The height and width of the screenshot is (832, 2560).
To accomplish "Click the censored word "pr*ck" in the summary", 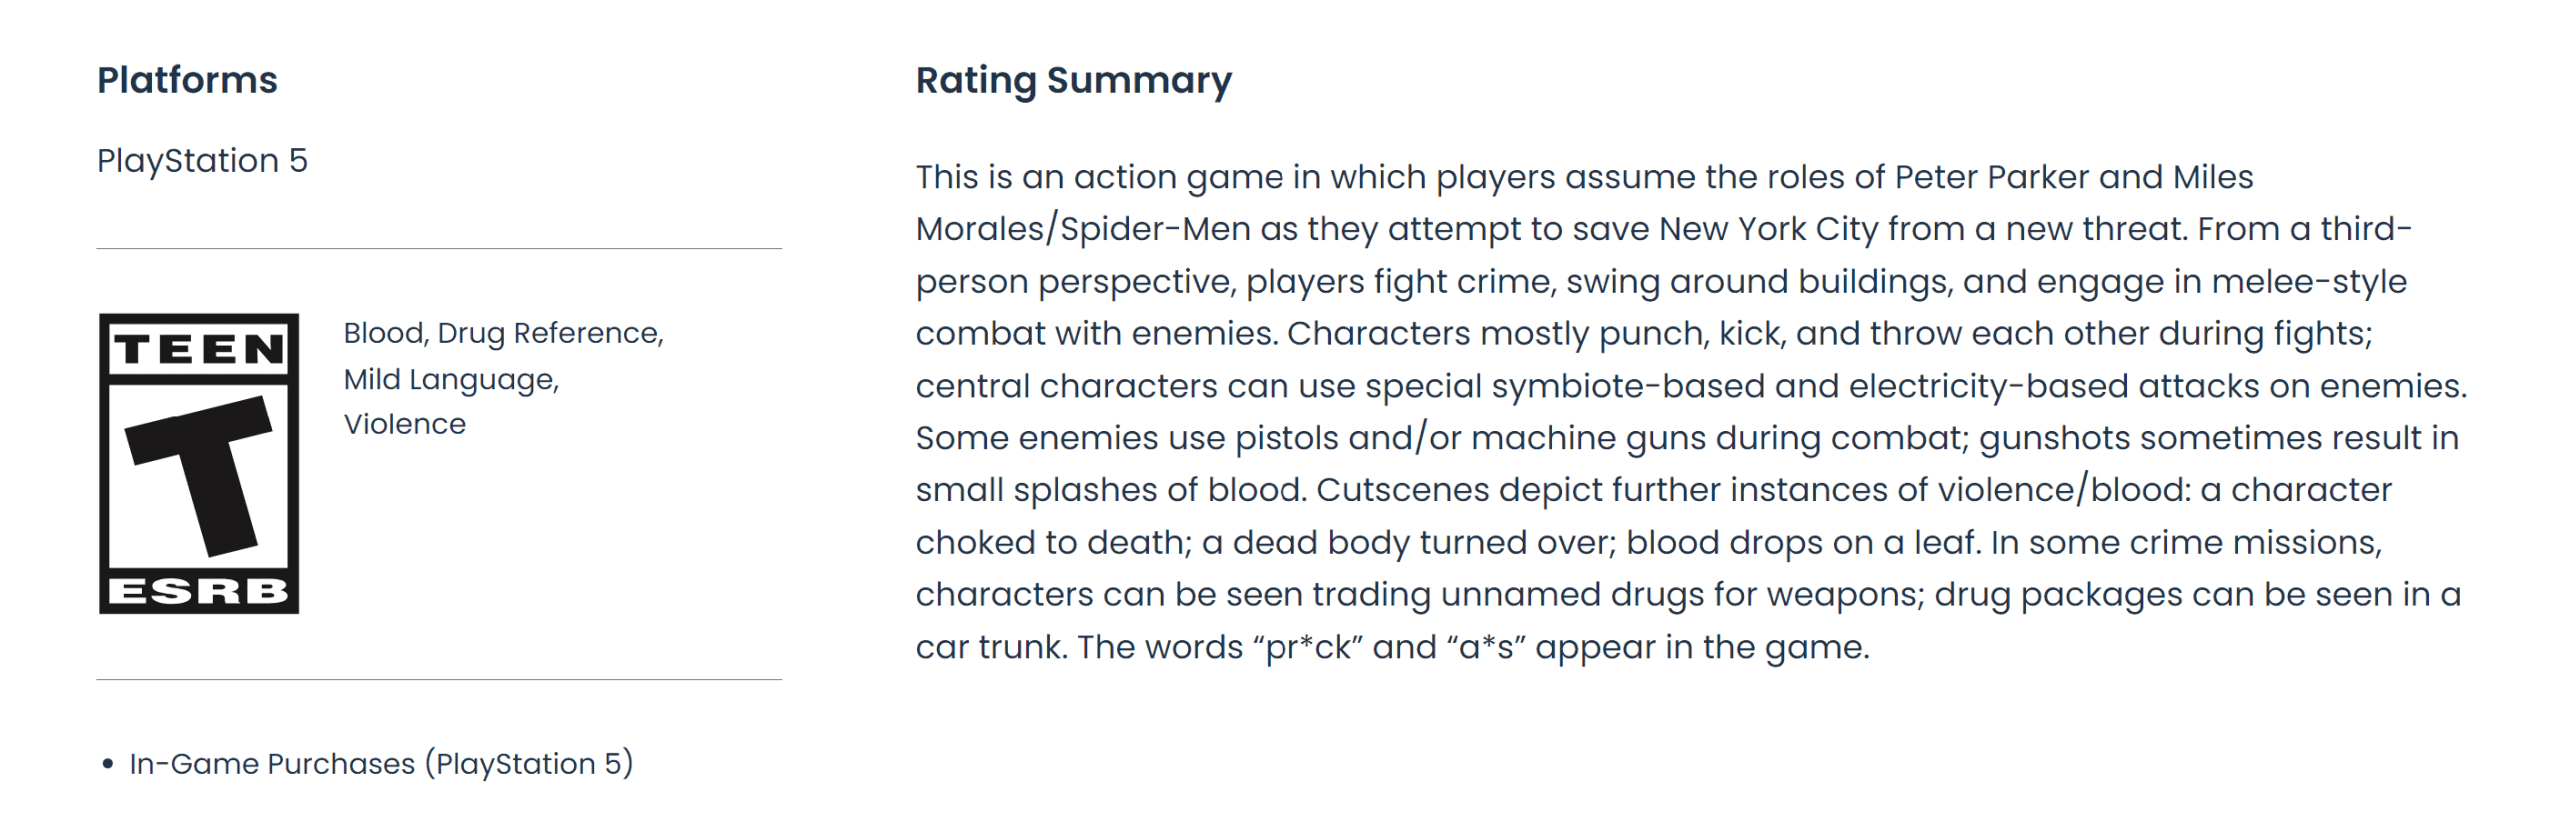I will pyautogui.click(x=1308, y=647).
